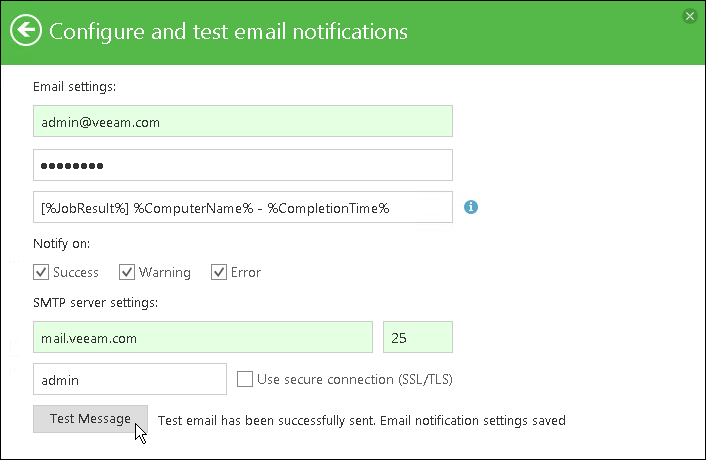Click the port number 25 field
Viewport: 706px width, 460px height.
tap(418, 338)
